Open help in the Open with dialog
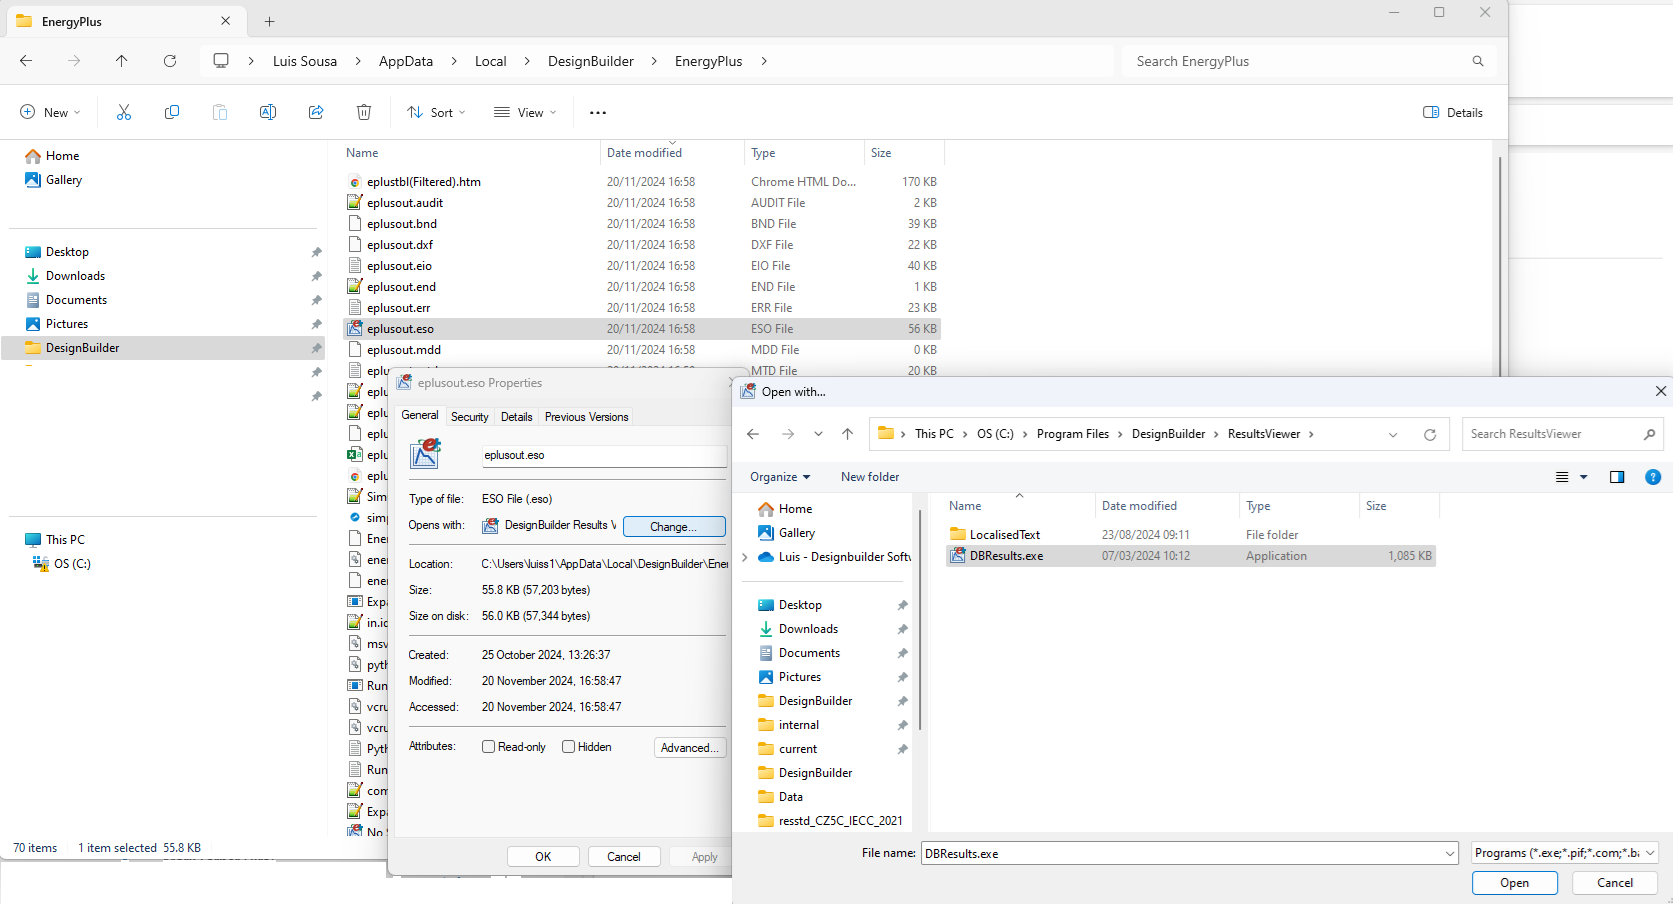Screen dimensions: 1673x904 [1653, 477]
